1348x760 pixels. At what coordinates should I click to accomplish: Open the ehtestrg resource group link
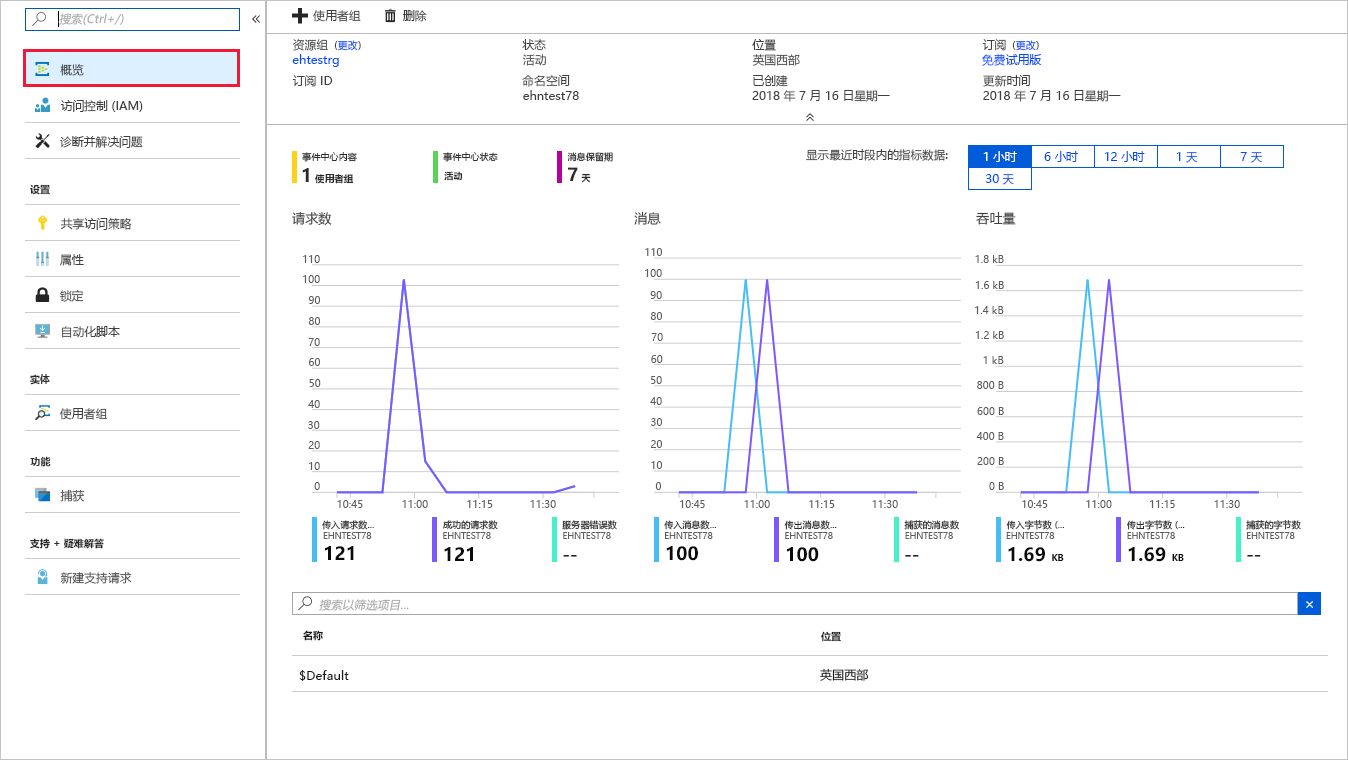[x=316, y=60]
